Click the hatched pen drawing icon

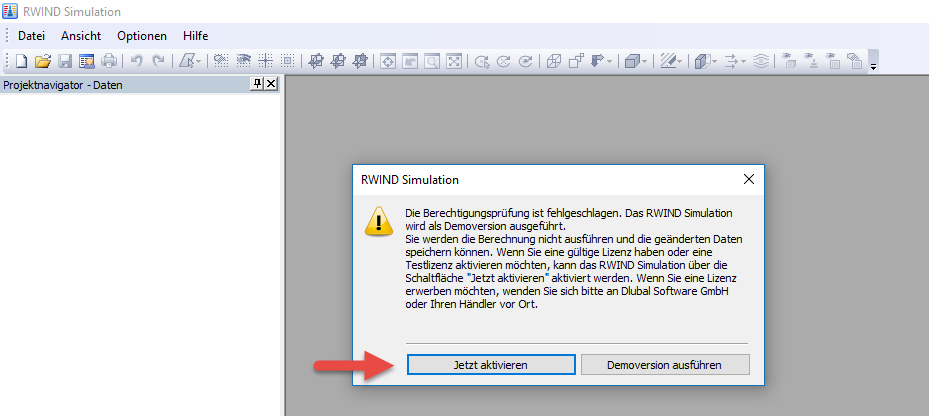pyautogui.click(x=668, y=60)
